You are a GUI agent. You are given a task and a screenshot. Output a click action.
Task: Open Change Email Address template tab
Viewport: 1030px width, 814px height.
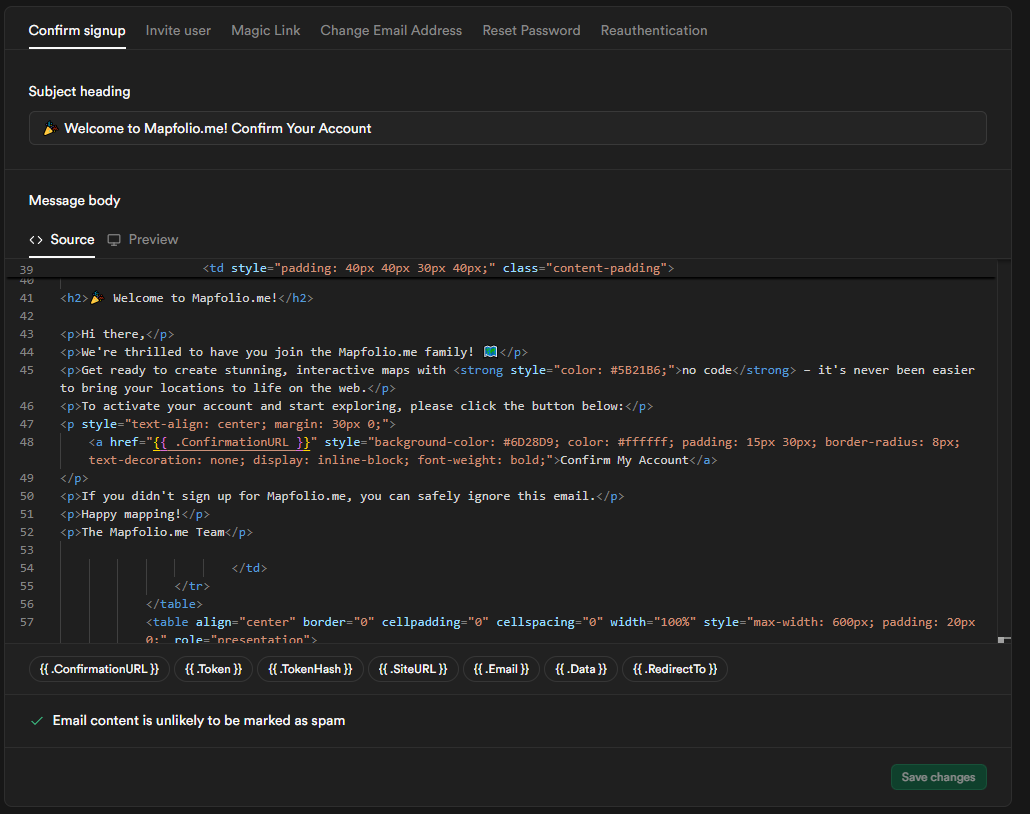pos(391,30)
